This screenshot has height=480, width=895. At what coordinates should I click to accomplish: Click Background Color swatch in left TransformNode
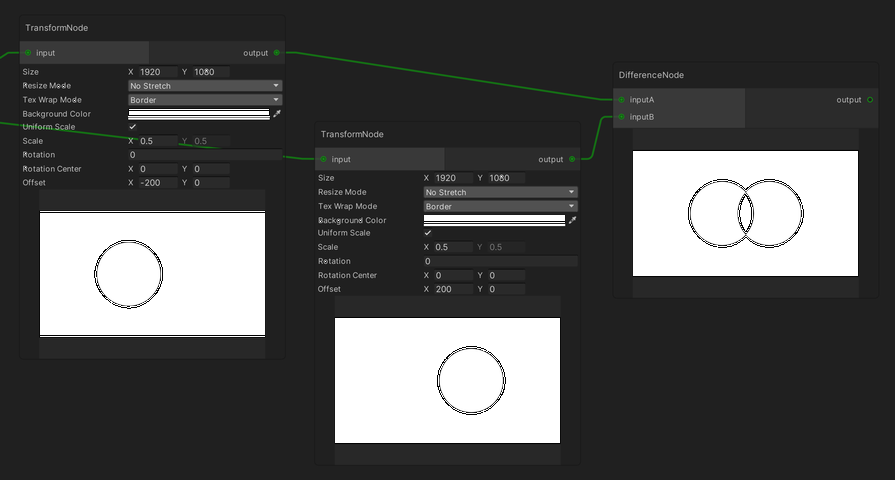pyautogui.click(x=199, y=114)
